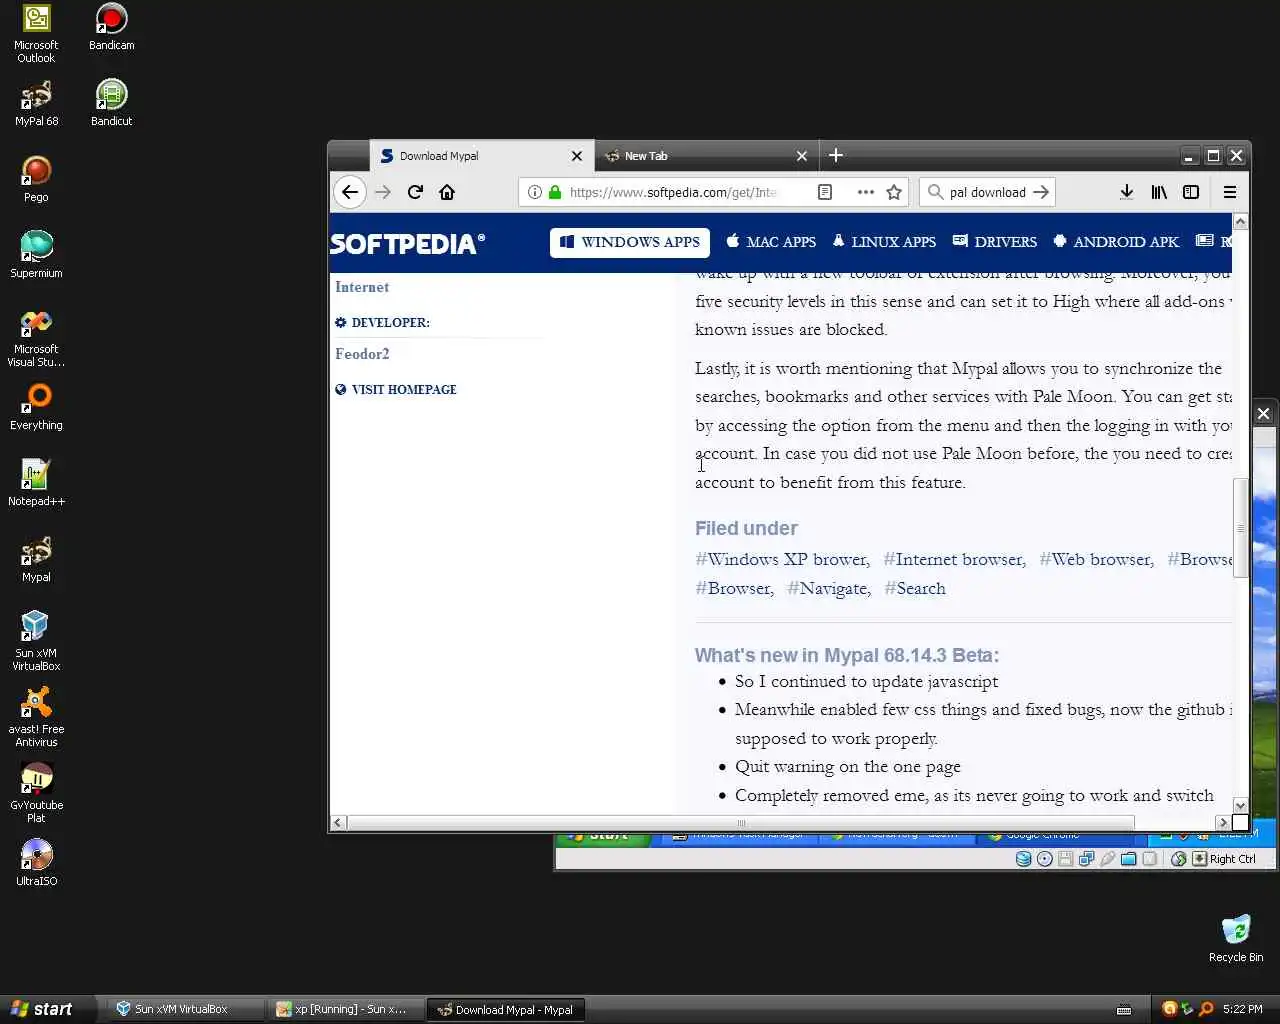Screen dimensions: 1280x1024
Task: Go to Softpedia logo homepage
Action: 407,243
